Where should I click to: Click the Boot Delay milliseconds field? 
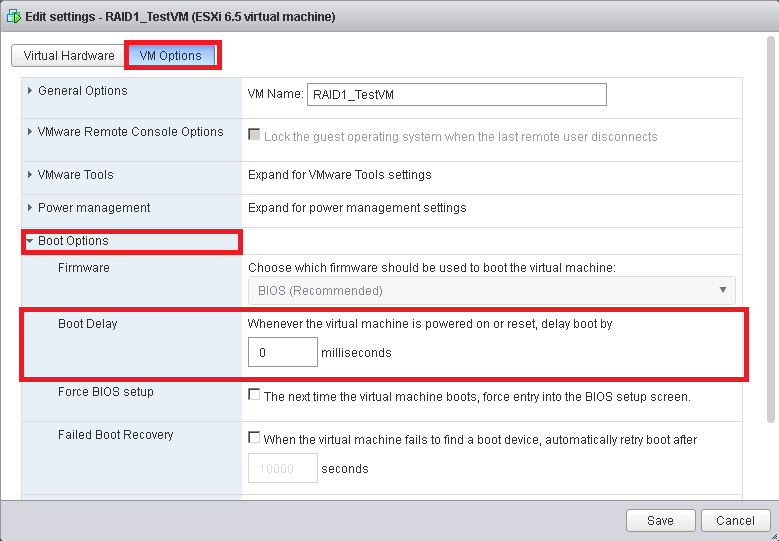pos(283,352)
